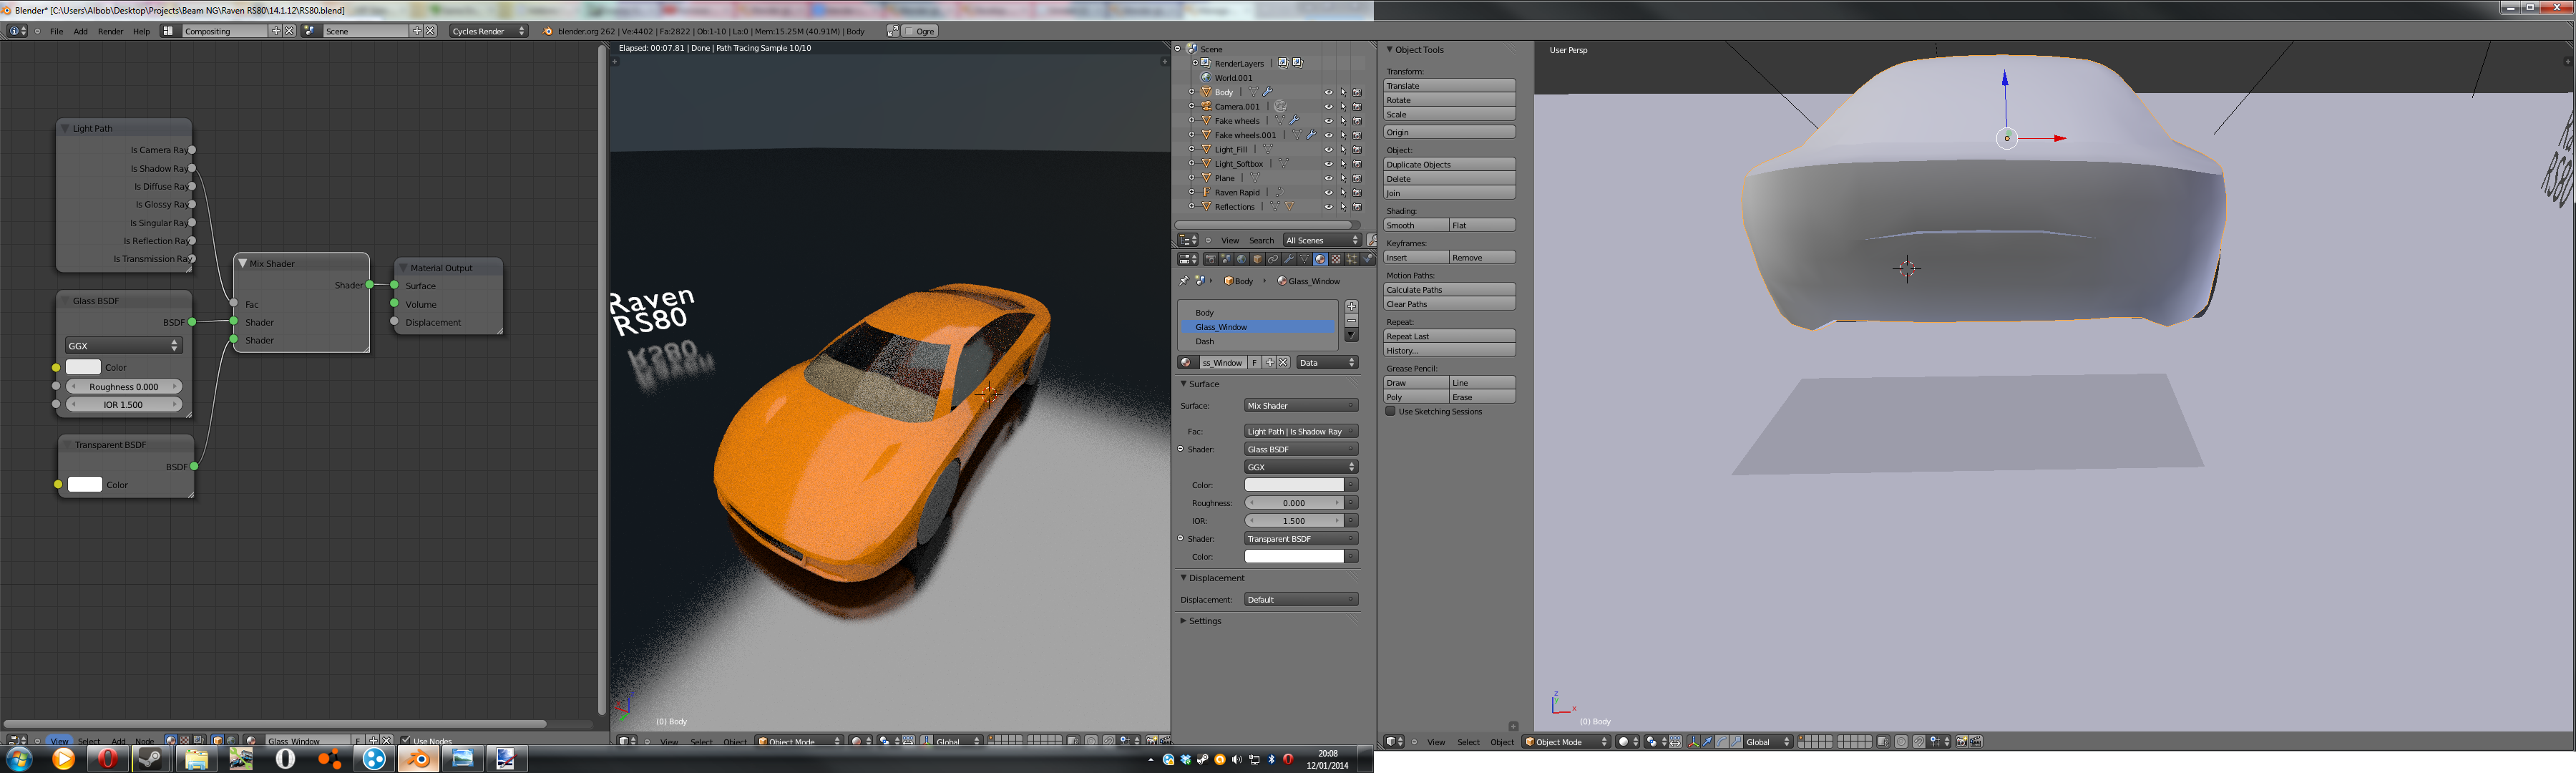Open Windows Explorer folder from taskbar
The image size is (2576, 773).
[x=196, y=759]
